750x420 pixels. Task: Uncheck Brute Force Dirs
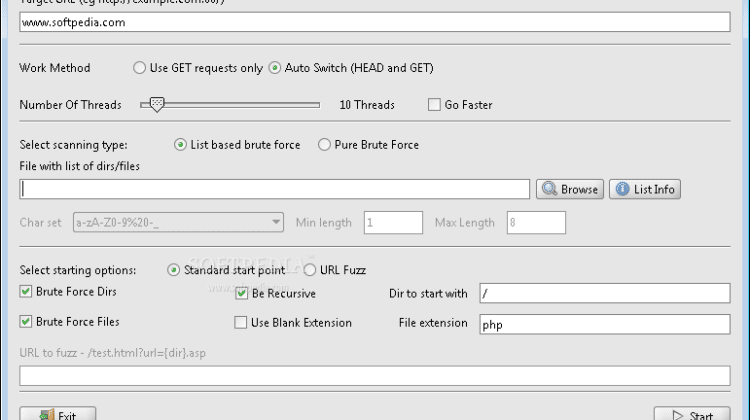26,291
